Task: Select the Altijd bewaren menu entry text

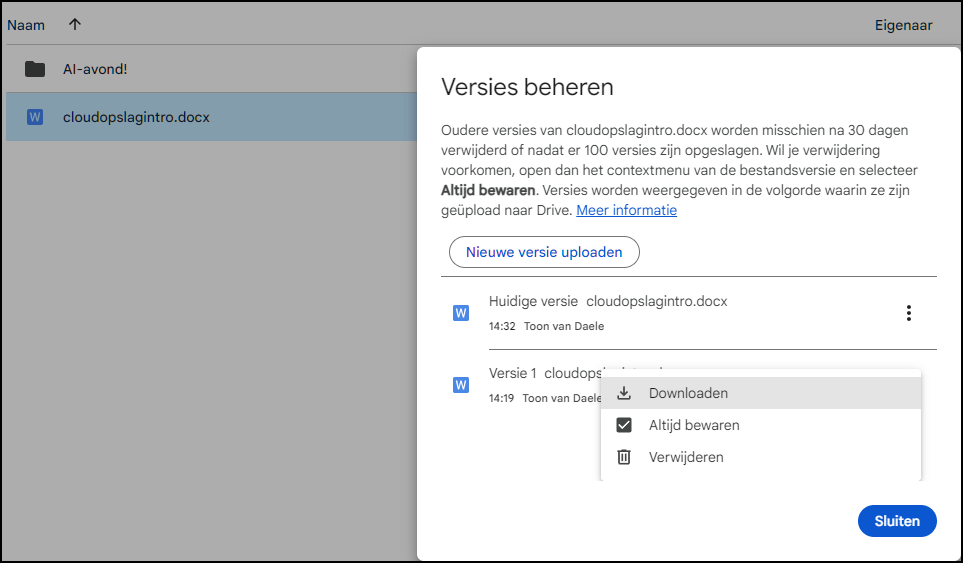Action: point(694,425)
